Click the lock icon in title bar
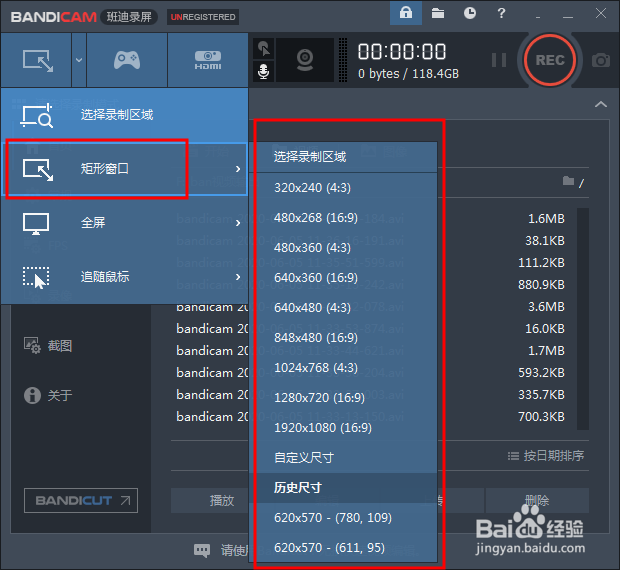Screen dimensions: 620x570 click(406, 13)
